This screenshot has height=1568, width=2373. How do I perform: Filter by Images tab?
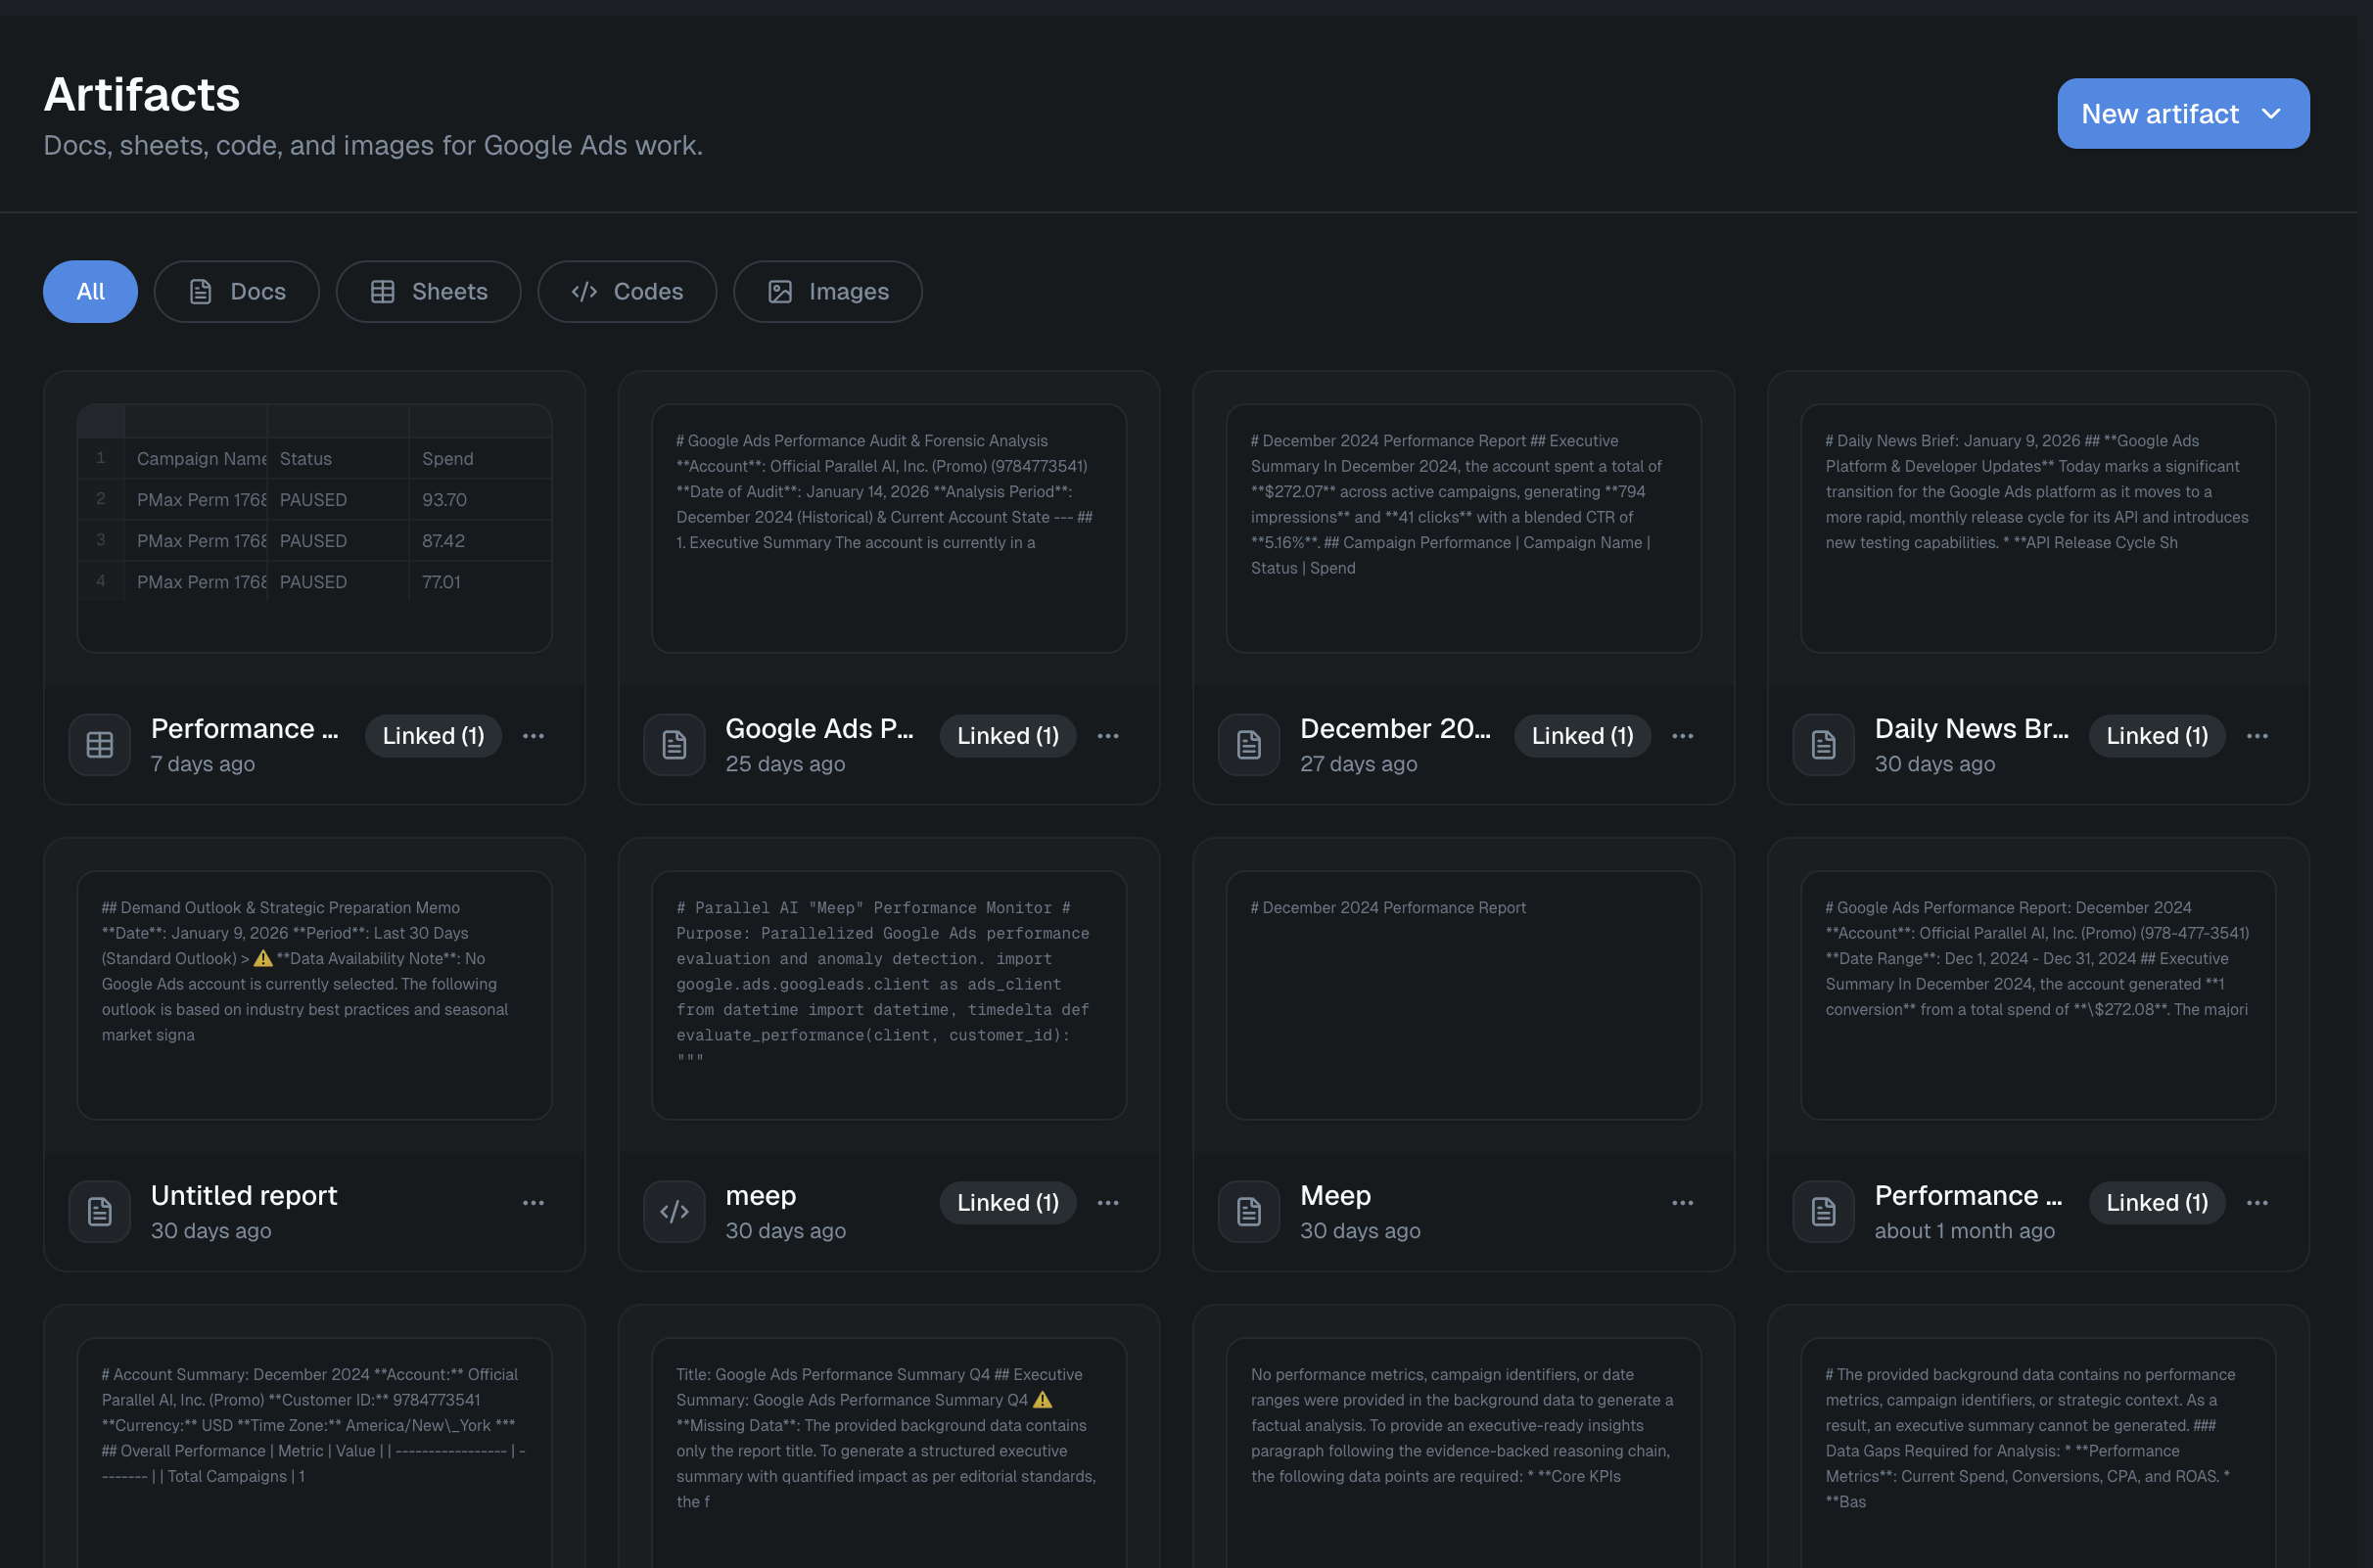tap(827, 291)
